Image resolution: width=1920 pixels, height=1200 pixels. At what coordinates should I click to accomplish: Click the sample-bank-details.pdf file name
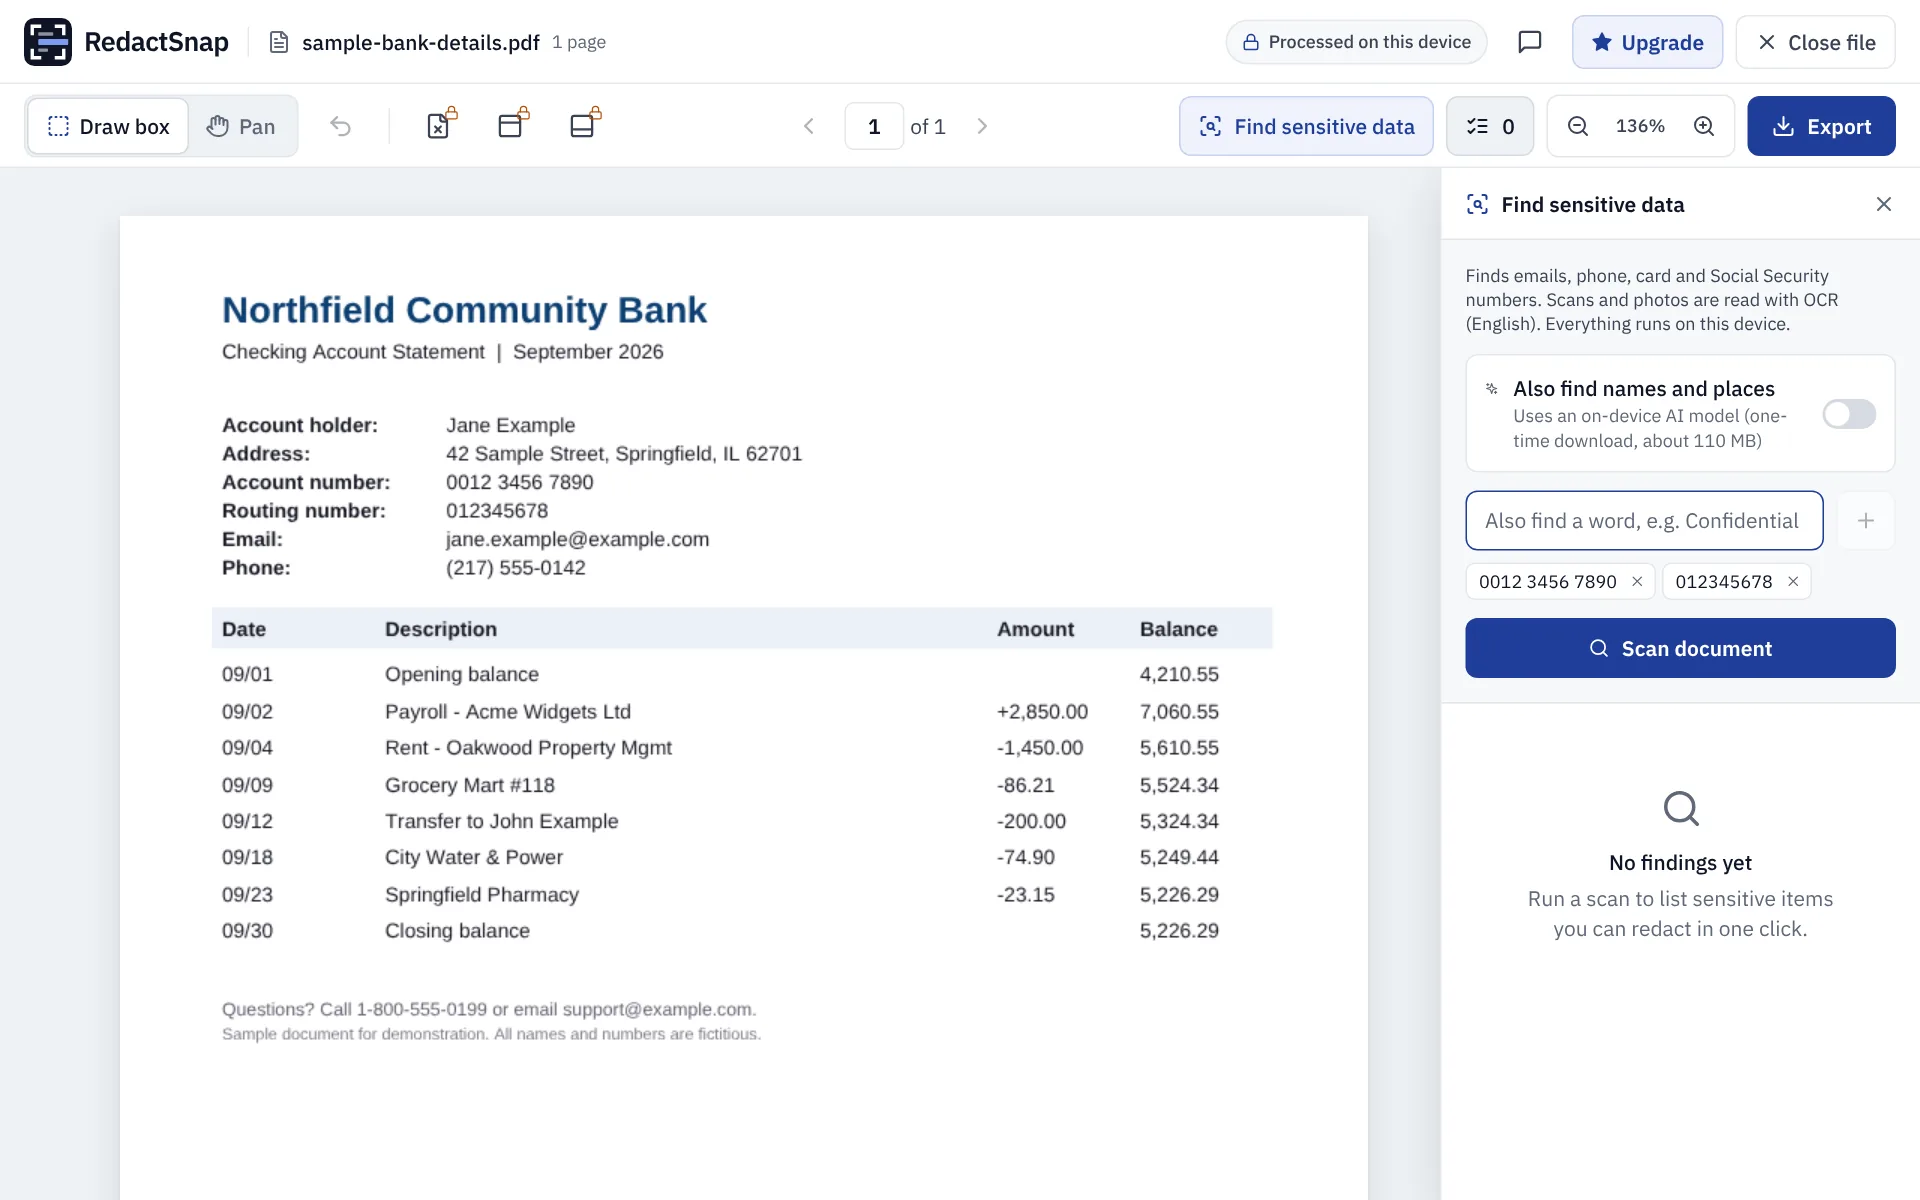click(420, 42)
